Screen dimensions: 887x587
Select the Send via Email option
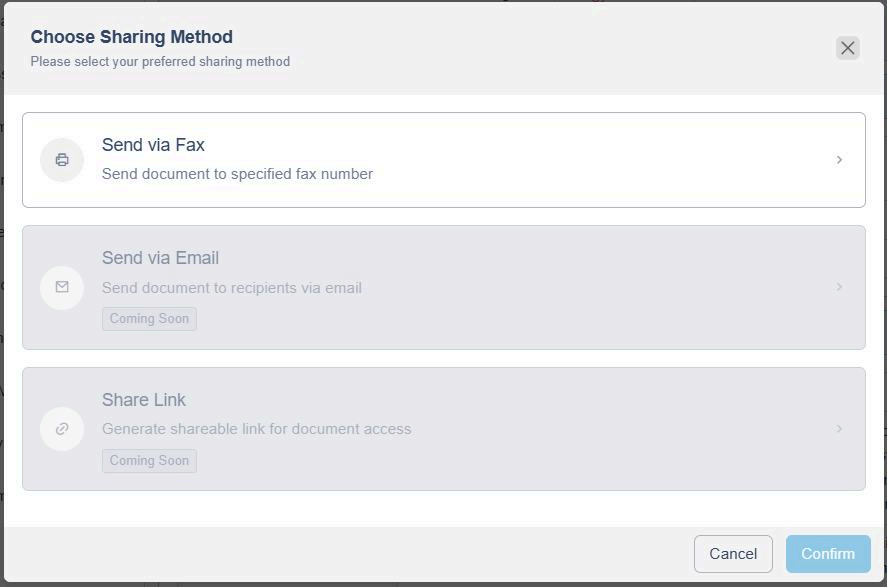(x=160, y=258)
